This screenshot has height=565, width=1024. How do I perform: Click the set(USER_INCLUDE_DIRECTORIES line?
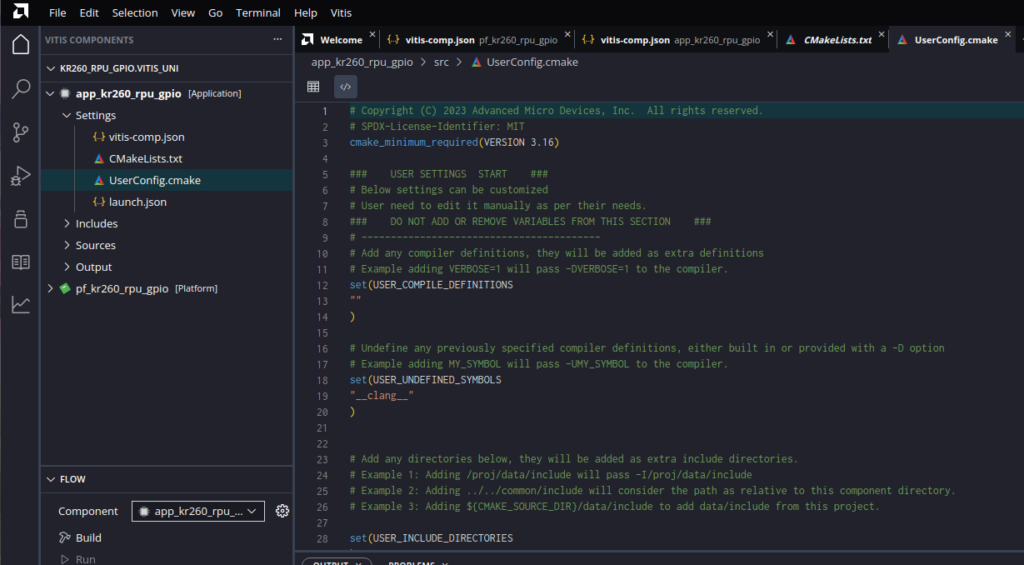[431, 538]
